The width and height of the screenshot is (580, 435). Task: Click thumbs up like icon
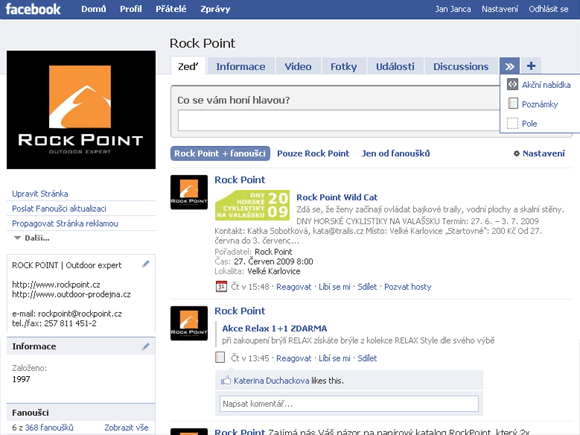pos(226,380)
